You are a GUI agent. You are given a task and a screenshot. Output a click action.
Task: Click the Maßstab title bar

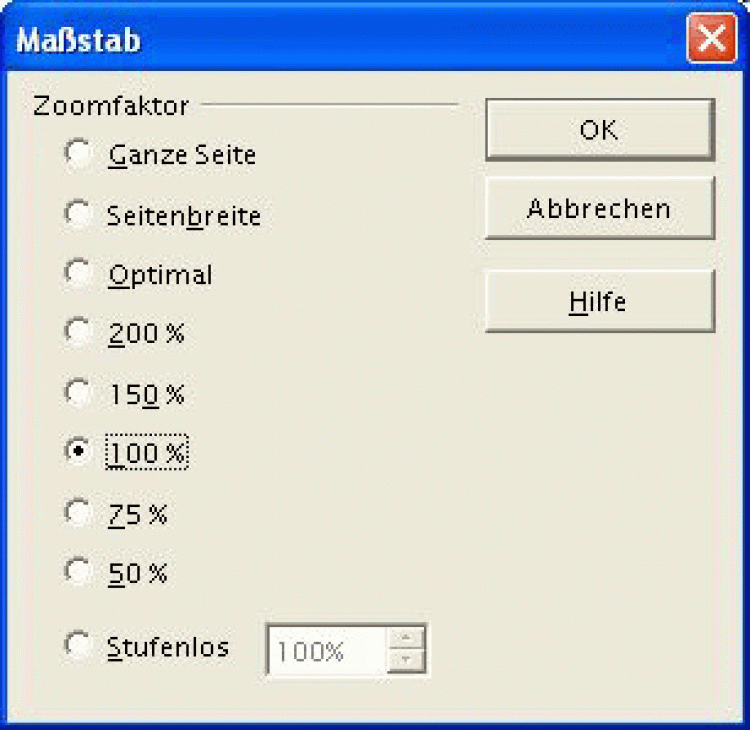pos(350,41)
